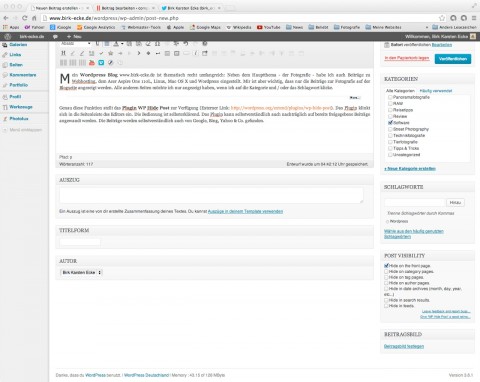Check the Review category
Viewport: 480px width, 382px height.
tap(390, 116)
